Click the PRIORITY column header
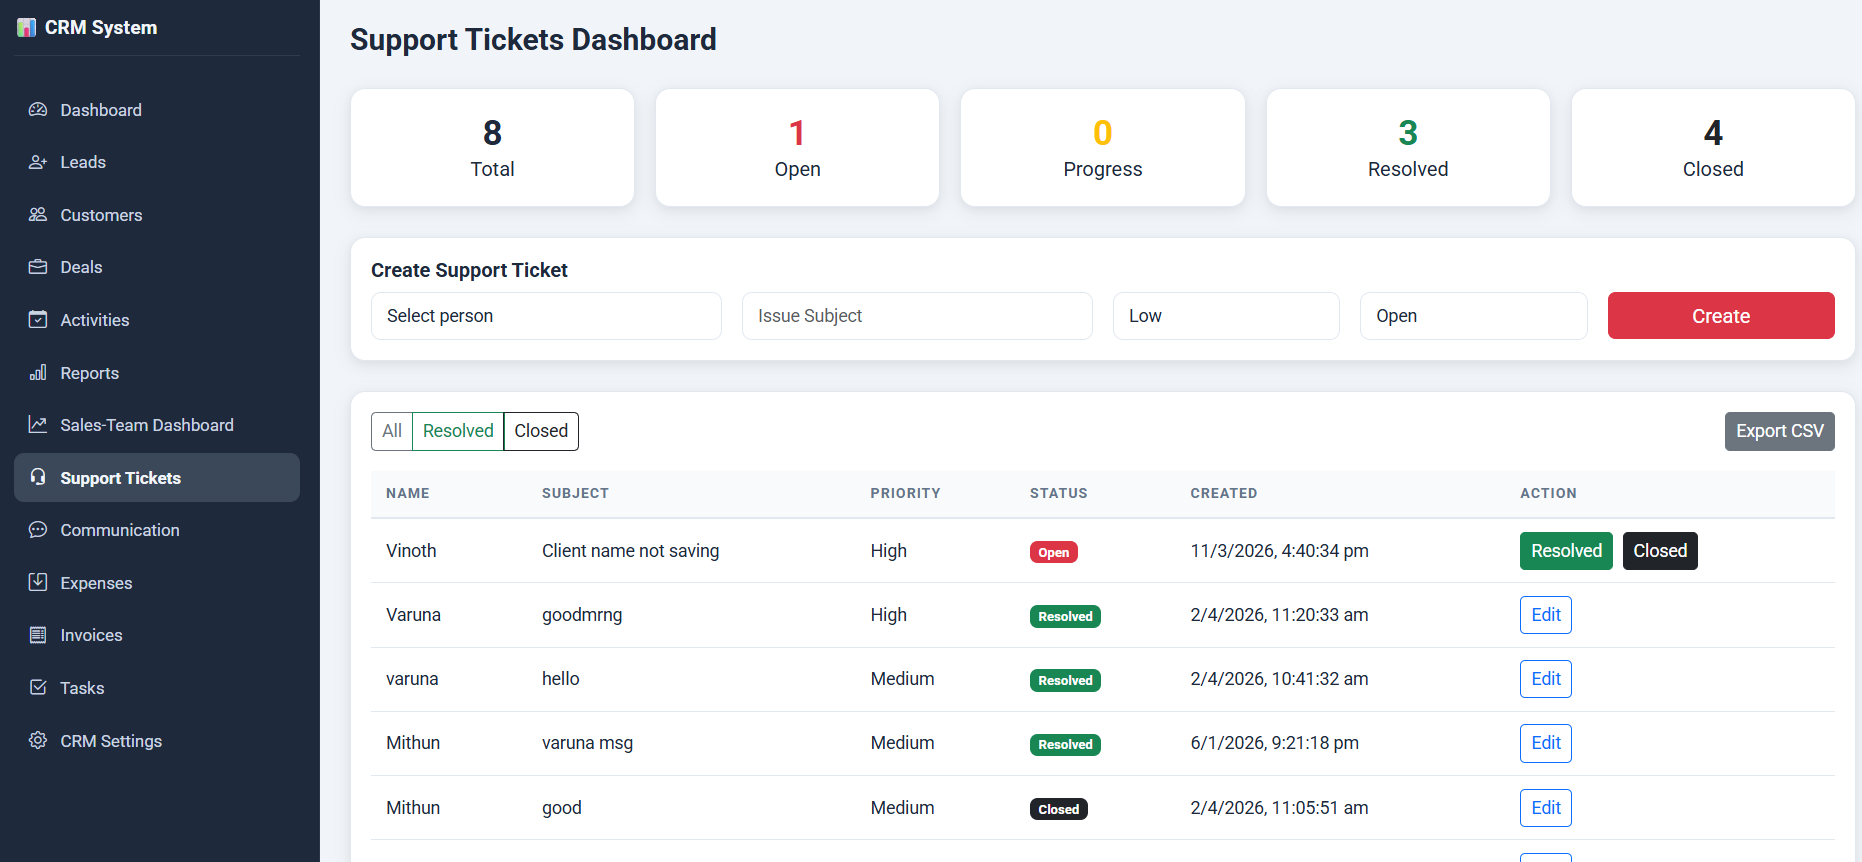The height and width of the screenshot is (862, 1862). 905,493
